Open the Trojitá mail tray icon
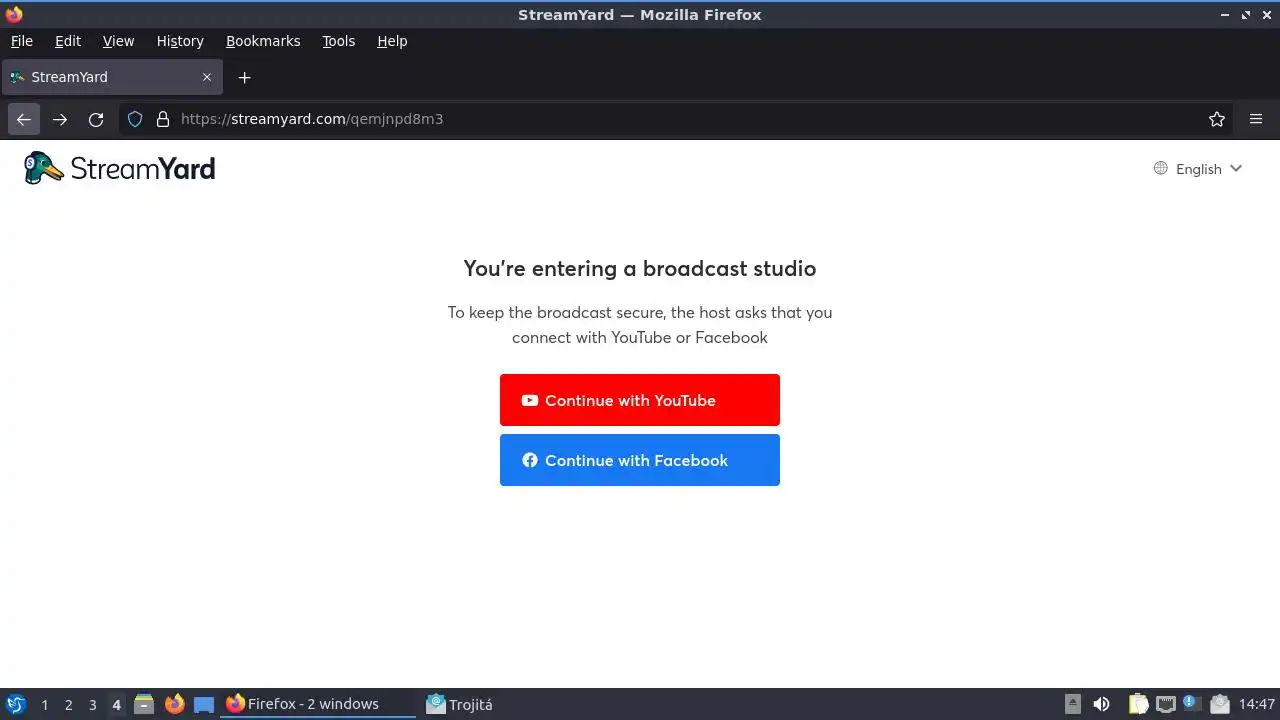 point(1219,704)
